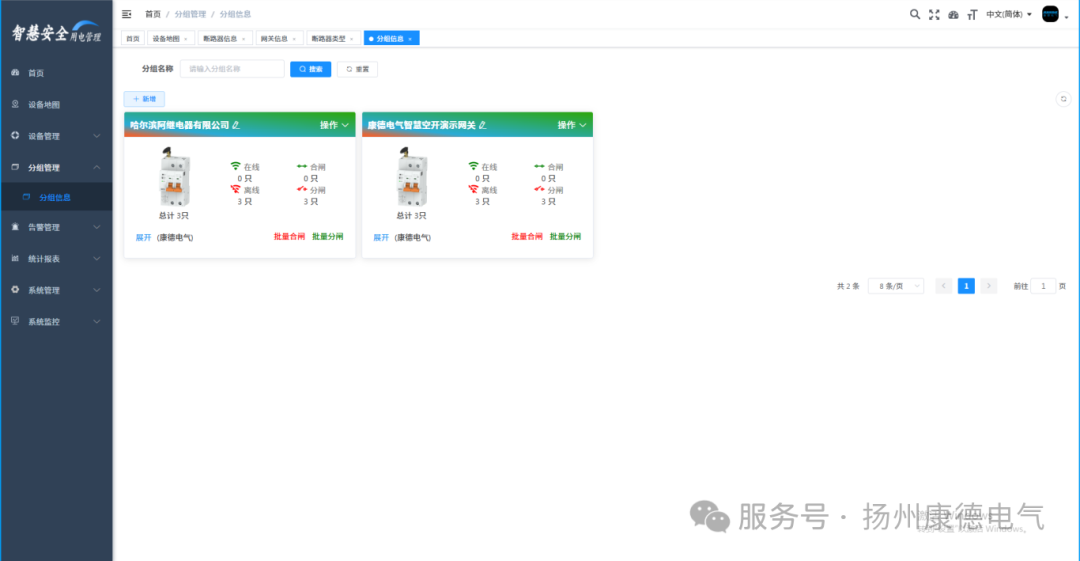This screenshot has width=1080, height=561.
Task: Expand 统计报表 in the sidebar
Action: (x=56, y=258)
